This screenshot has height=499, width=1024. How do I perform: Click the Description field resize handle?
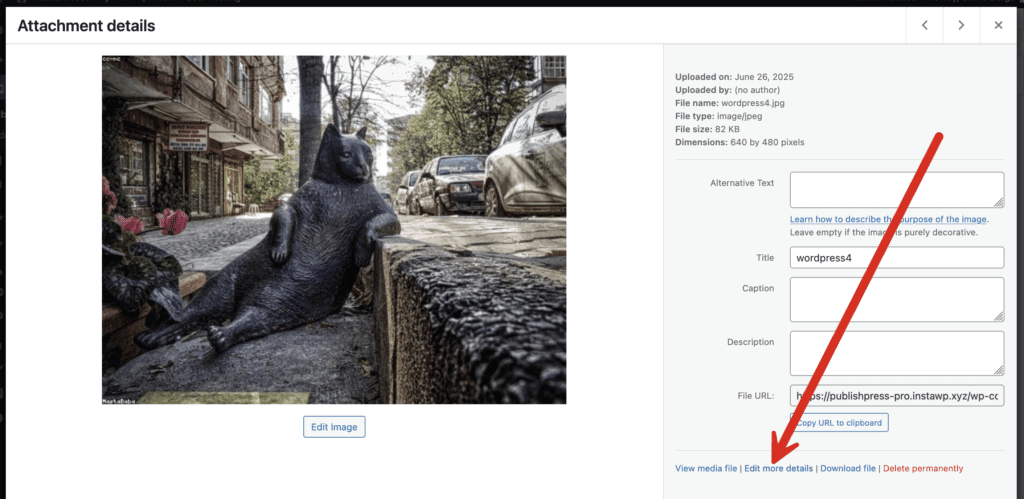tap(999, 370)
